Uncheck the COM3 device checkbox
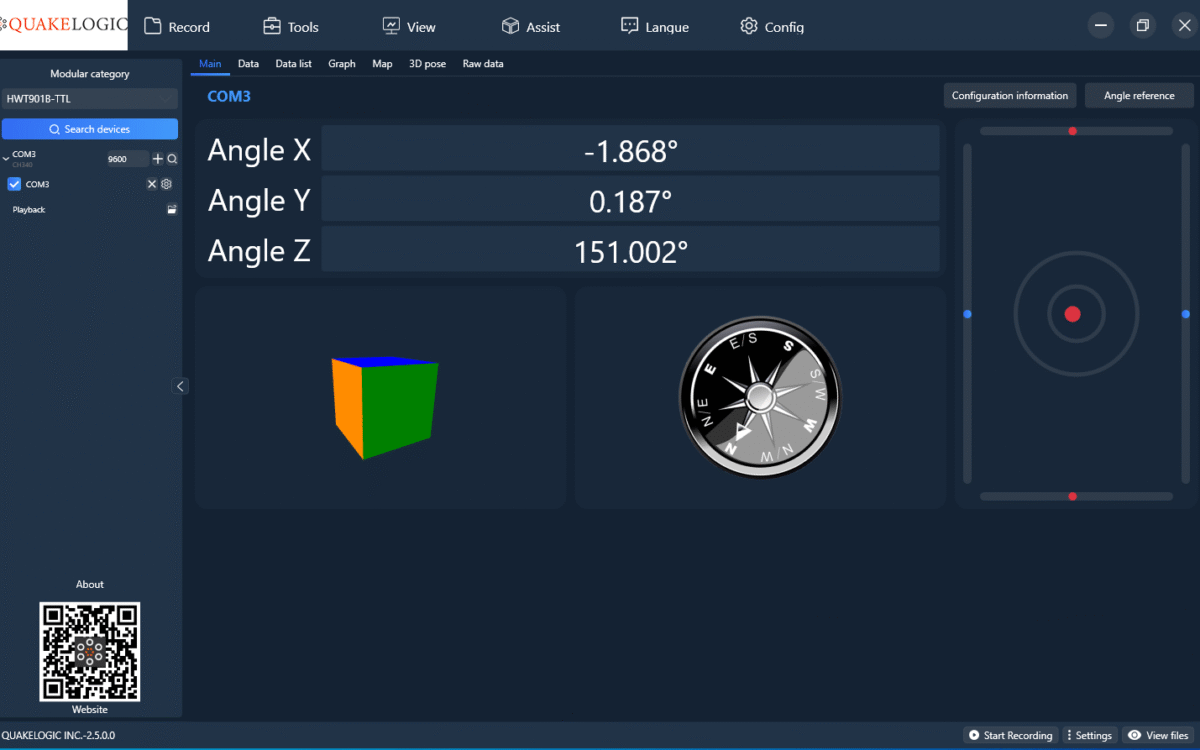Viewport: 1200px width, 750px height. [x=15, y=184]
